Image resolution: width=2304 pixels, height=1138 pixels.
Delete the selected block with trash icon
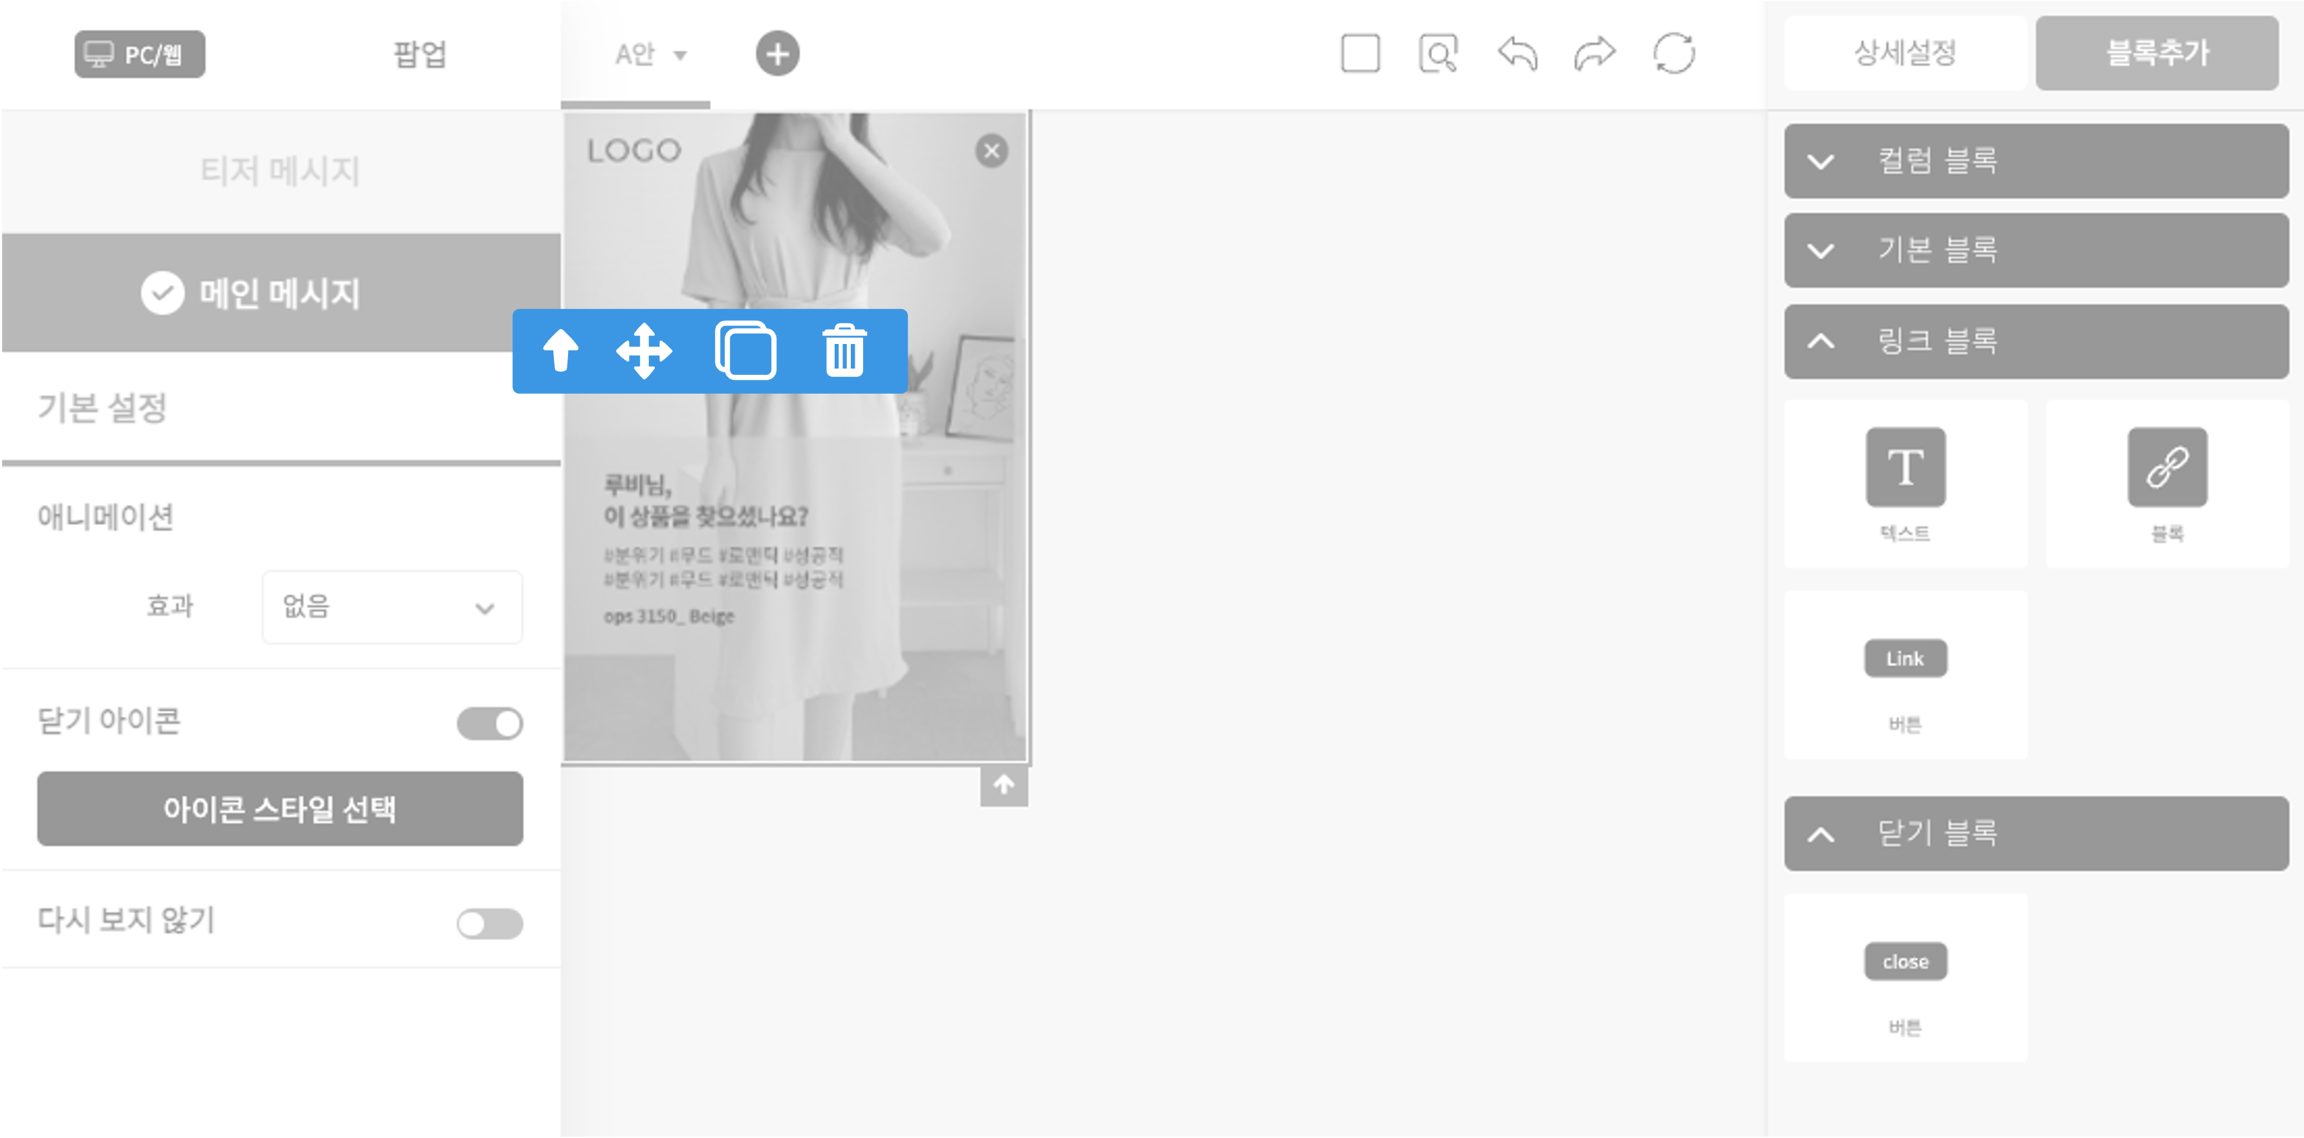tap(844, 351)
